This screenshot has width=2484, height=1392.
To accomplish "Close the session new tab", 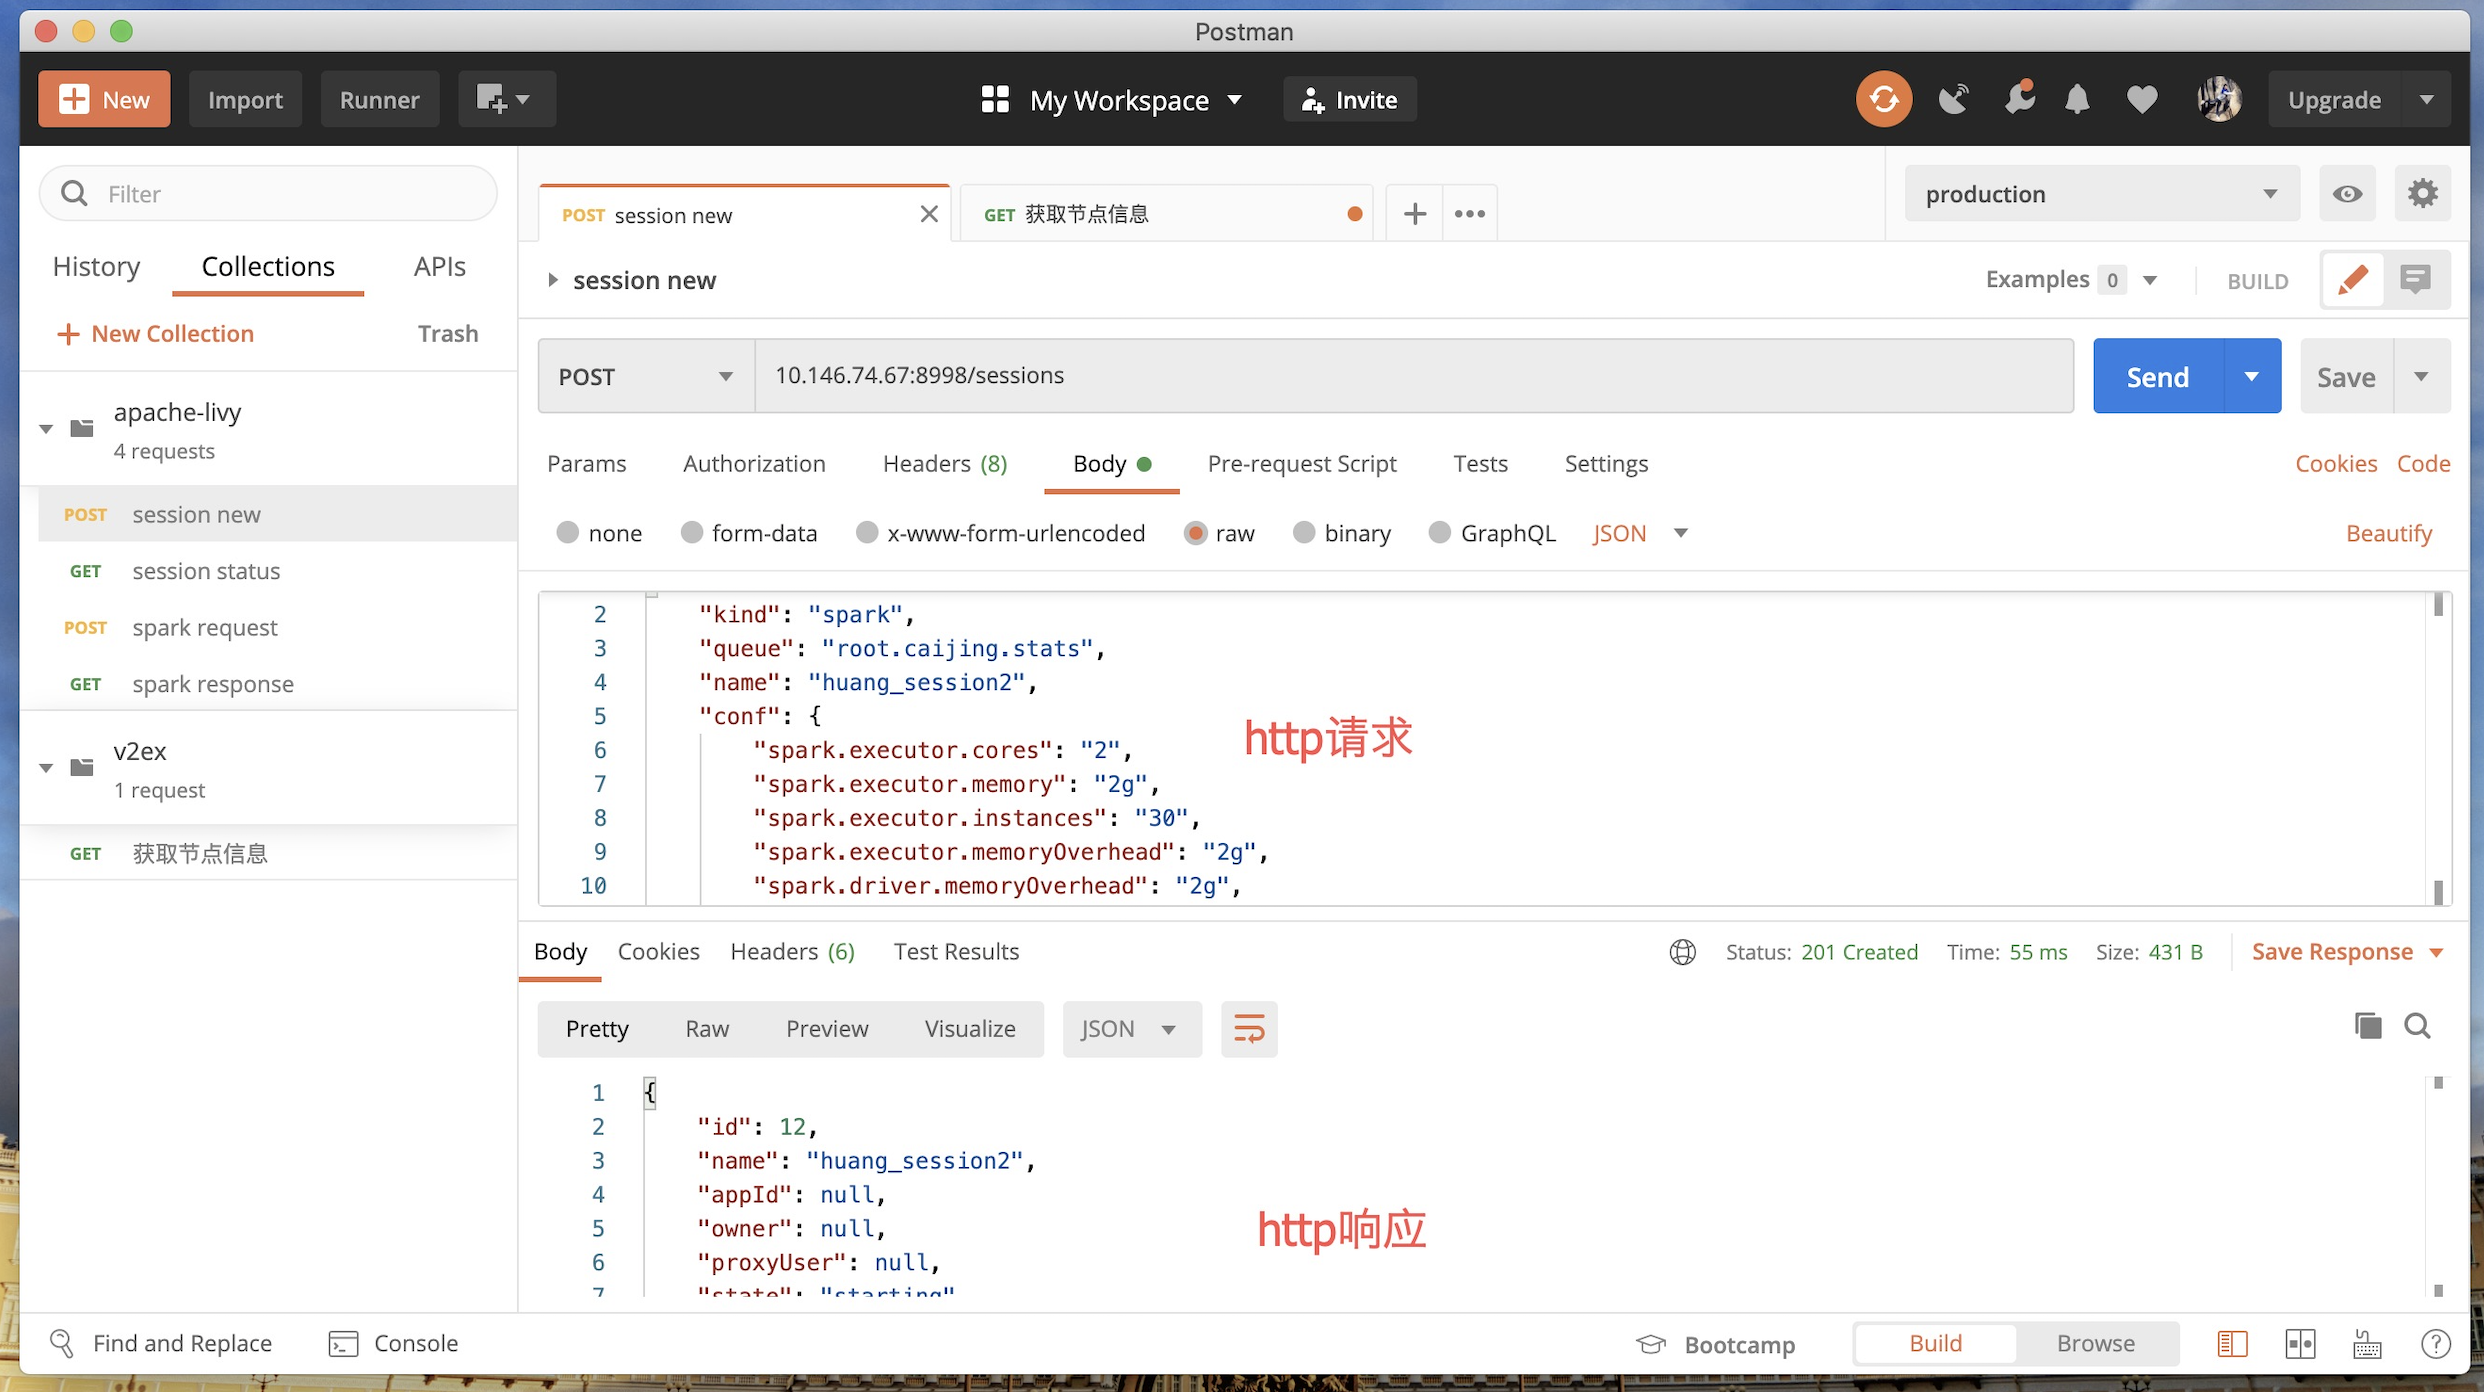I will pyautogui.click(x=929, y=214).
